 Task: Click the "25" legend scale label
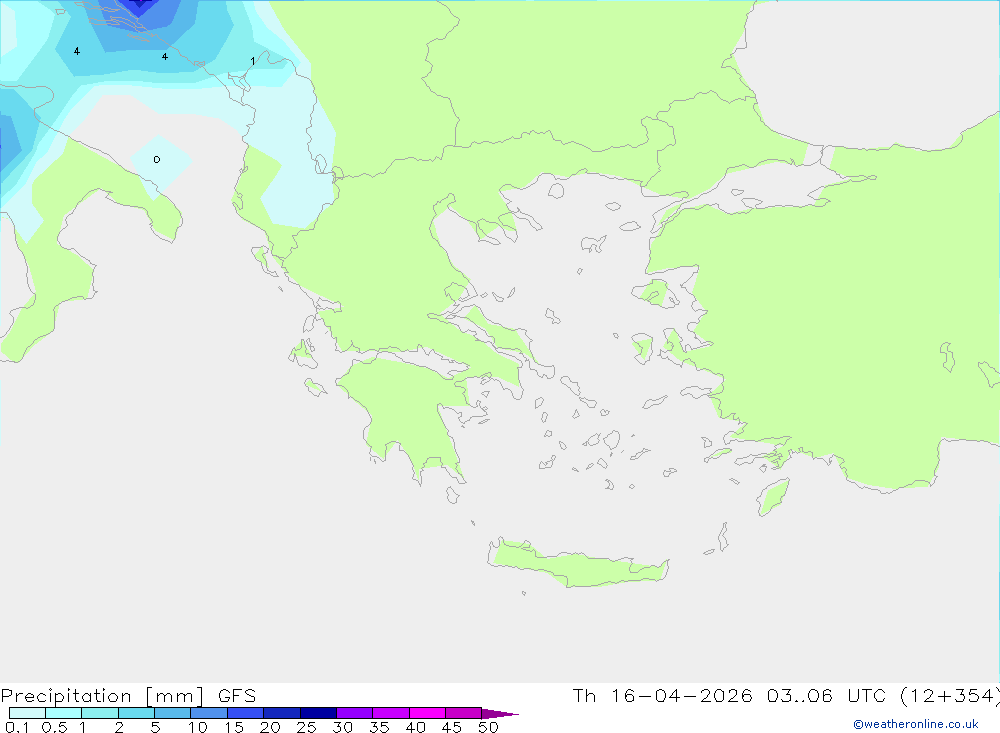click(x=306, y=727)
